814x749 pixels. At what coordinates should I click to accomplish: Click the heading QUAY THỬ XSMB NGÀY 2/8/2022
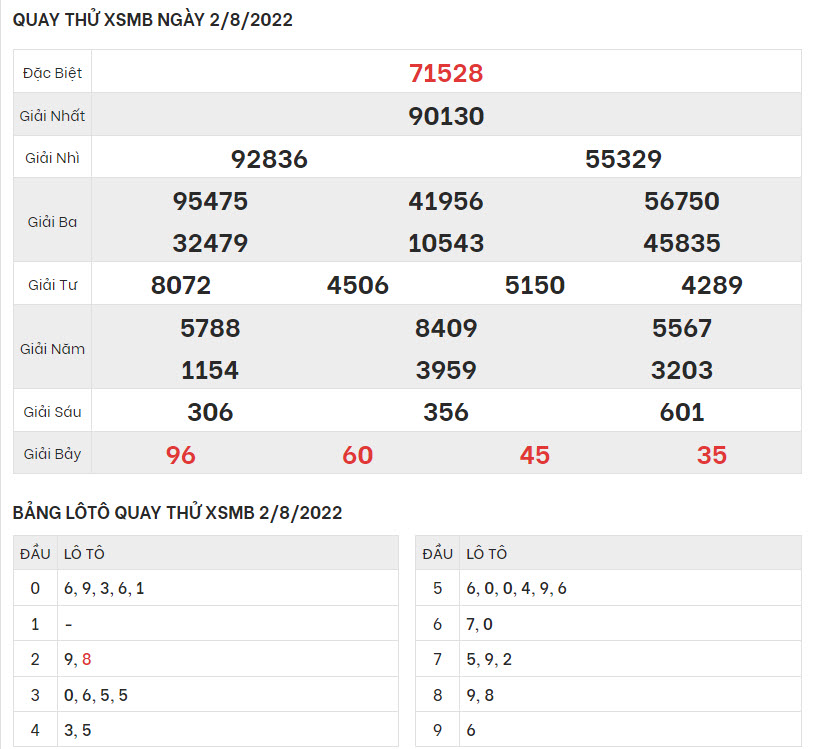tap(153, 20)
